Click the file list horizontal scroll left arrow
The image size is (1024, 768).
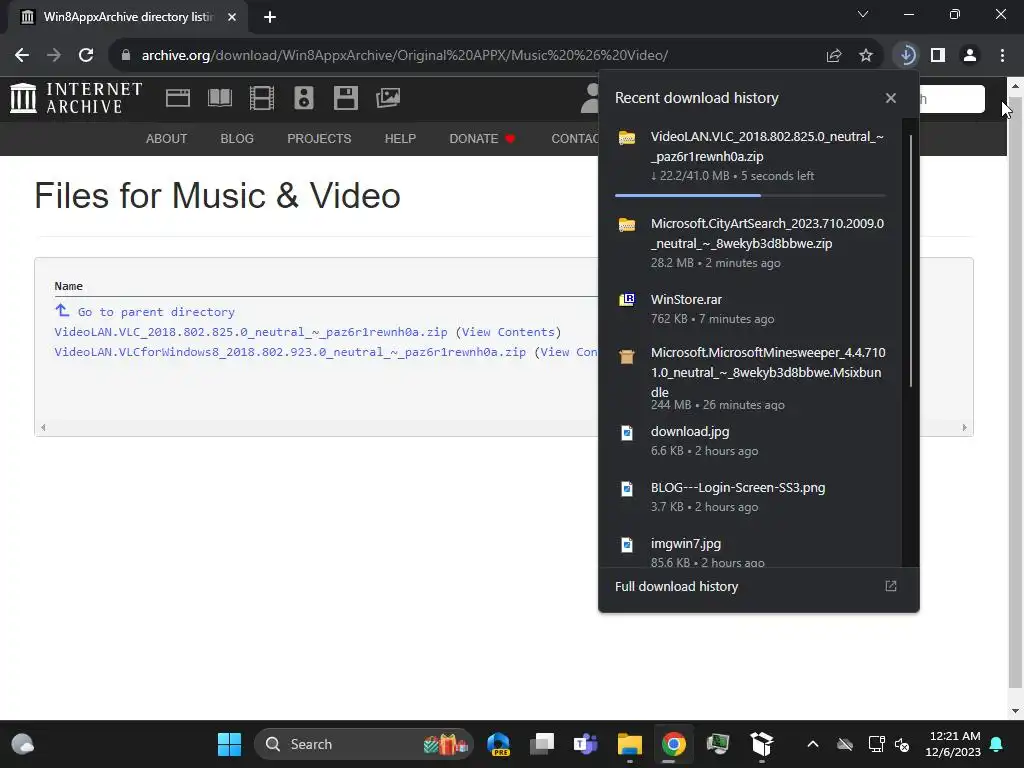point(43,427)
